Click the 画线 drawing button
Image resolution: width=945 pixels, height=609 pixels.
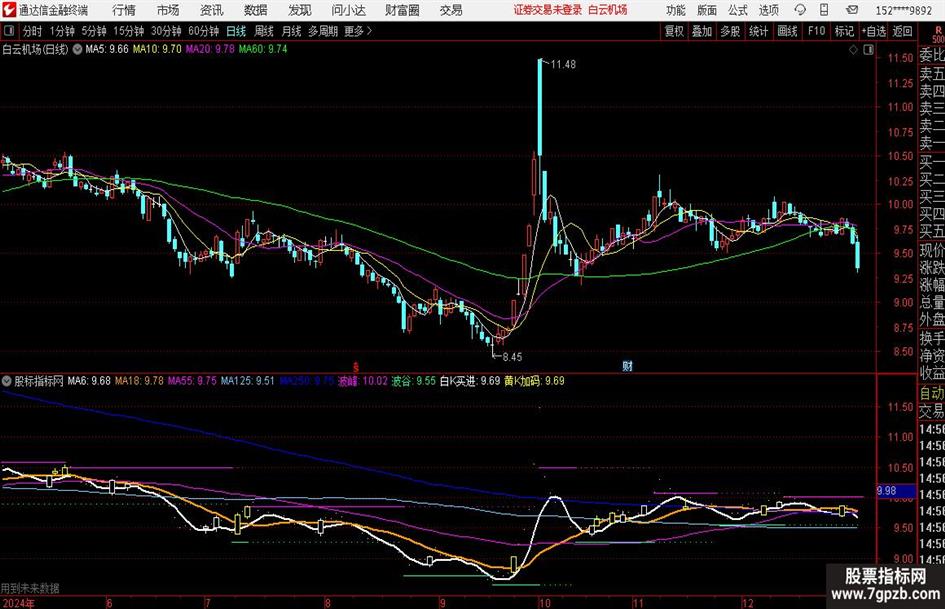[x=787, y=31]
